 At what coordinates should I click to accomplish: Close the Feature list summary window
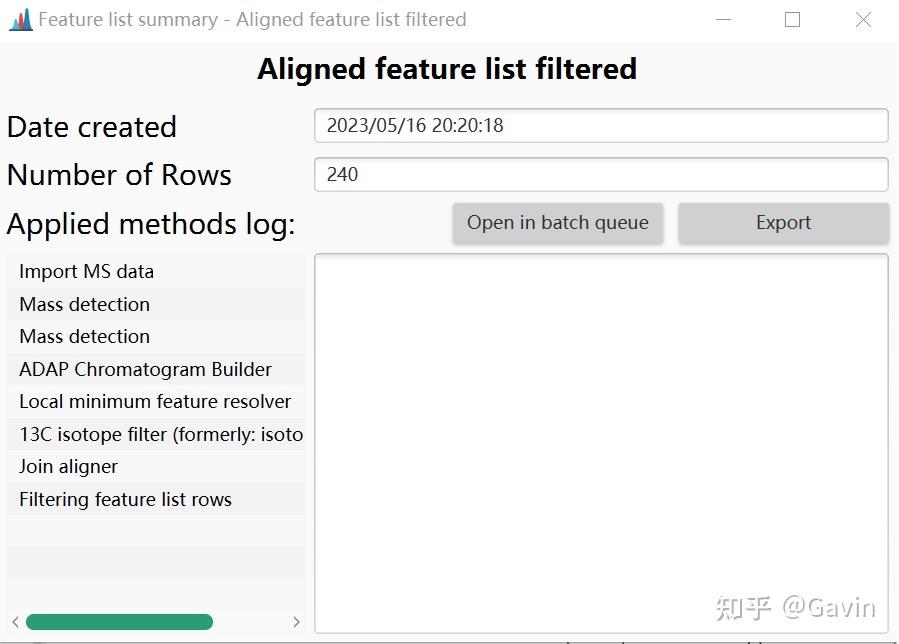(863, 19)
